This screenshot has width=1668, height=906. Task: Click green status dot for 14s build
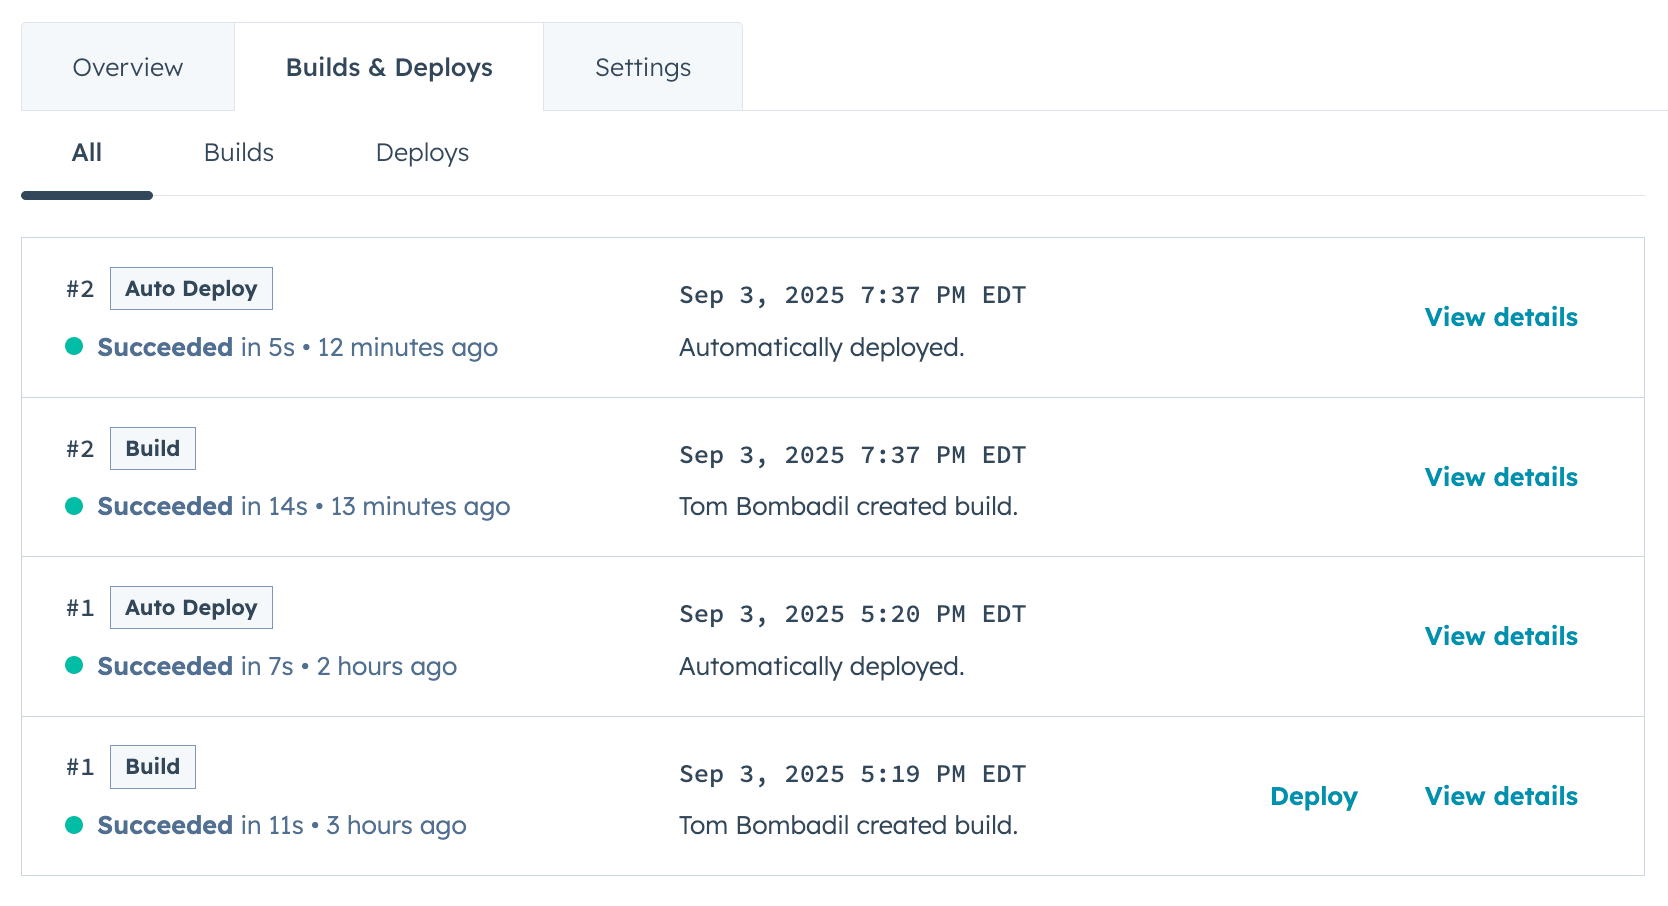pyautogui.click(x=74, y=506)
